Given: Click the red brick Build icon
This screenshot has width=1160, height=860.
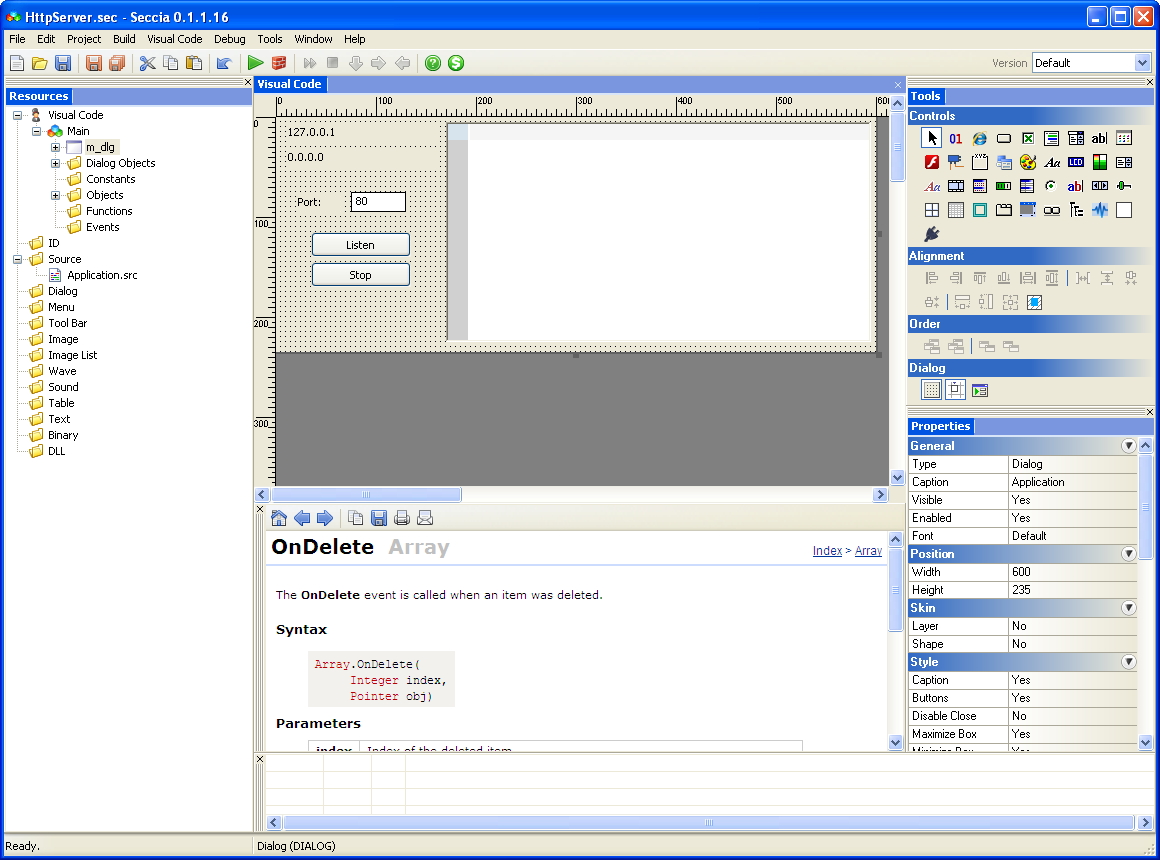Looking at the screenshot, I should coord(279,64).
